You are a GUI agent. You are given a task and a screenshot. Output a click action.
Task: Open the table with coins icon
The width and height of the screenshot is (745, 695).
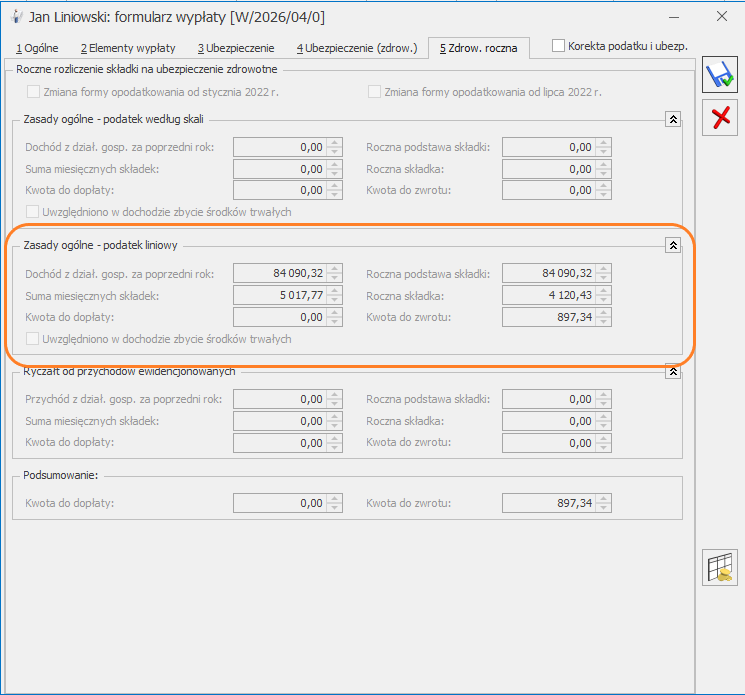[x=719, y=566]
